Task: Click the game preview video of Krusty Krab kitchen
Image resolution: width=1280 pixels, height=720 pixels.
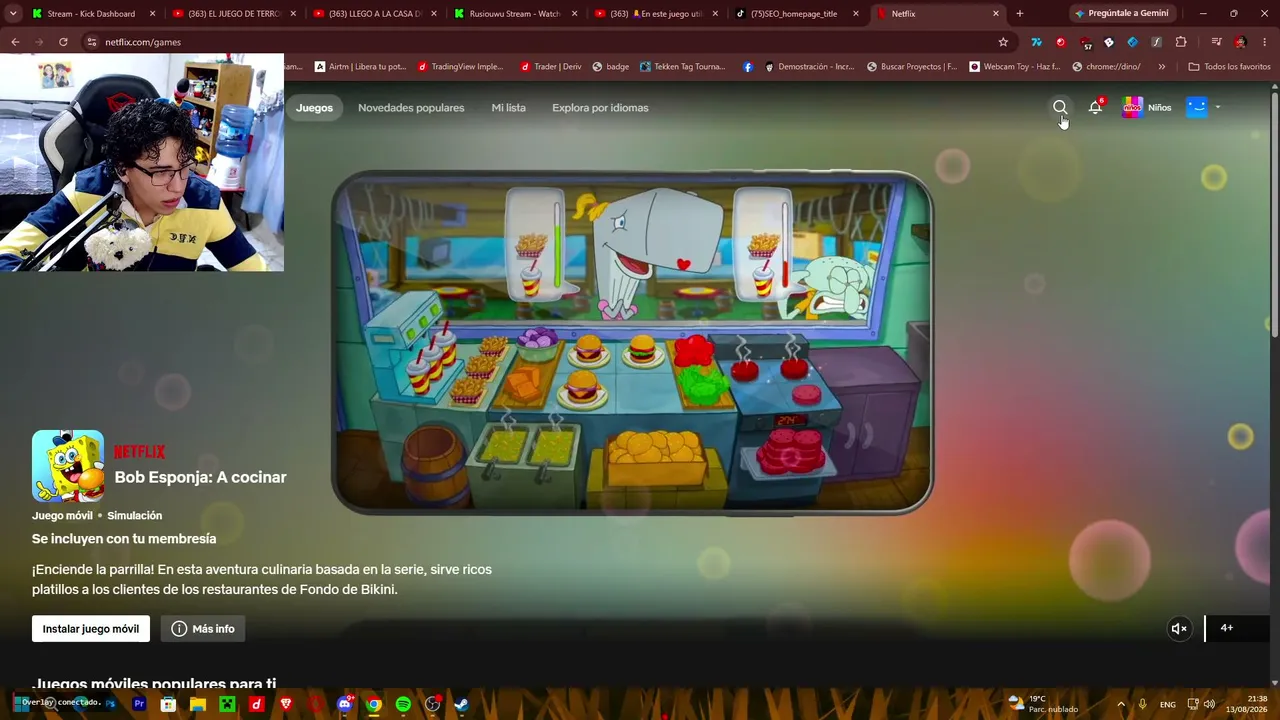Action: (632, 342)
